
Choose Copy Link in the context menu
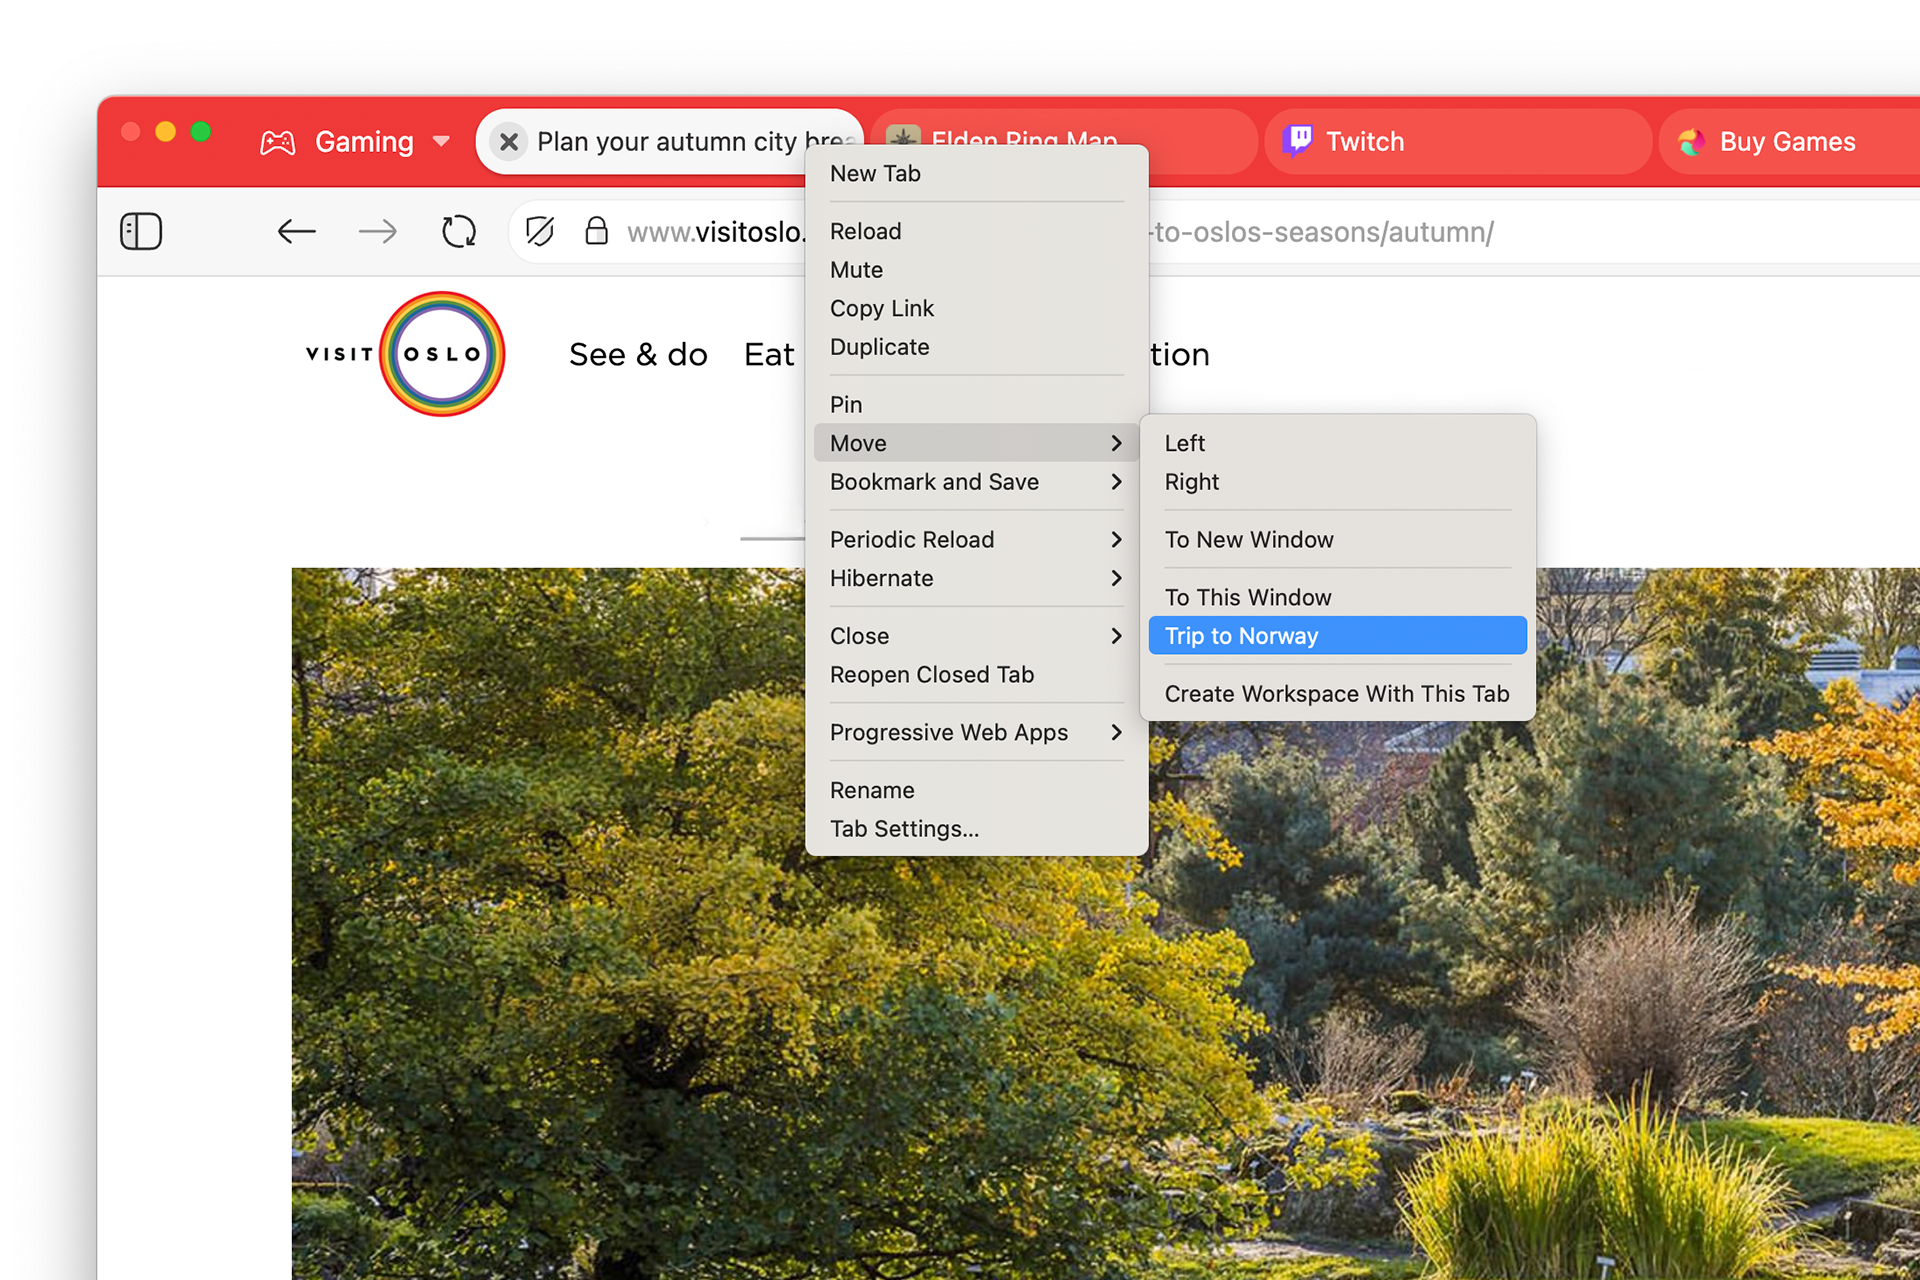tap(976, 308)
